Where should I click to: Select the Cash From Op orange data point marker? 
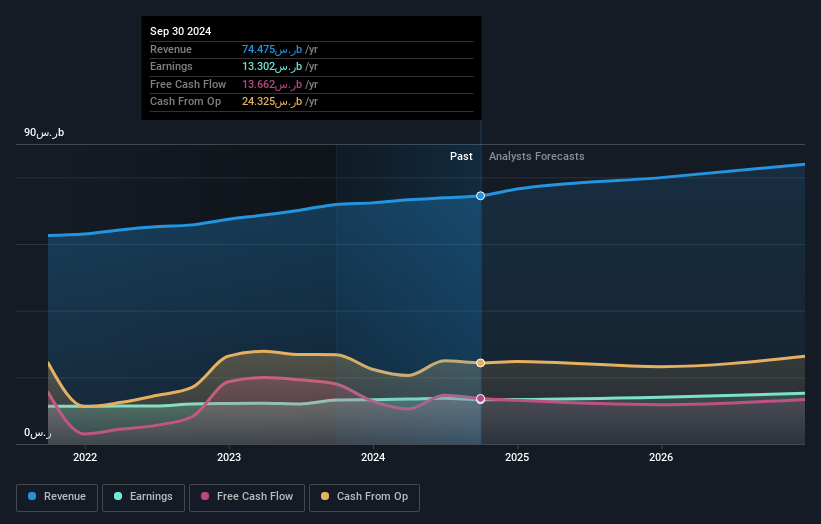480,363
